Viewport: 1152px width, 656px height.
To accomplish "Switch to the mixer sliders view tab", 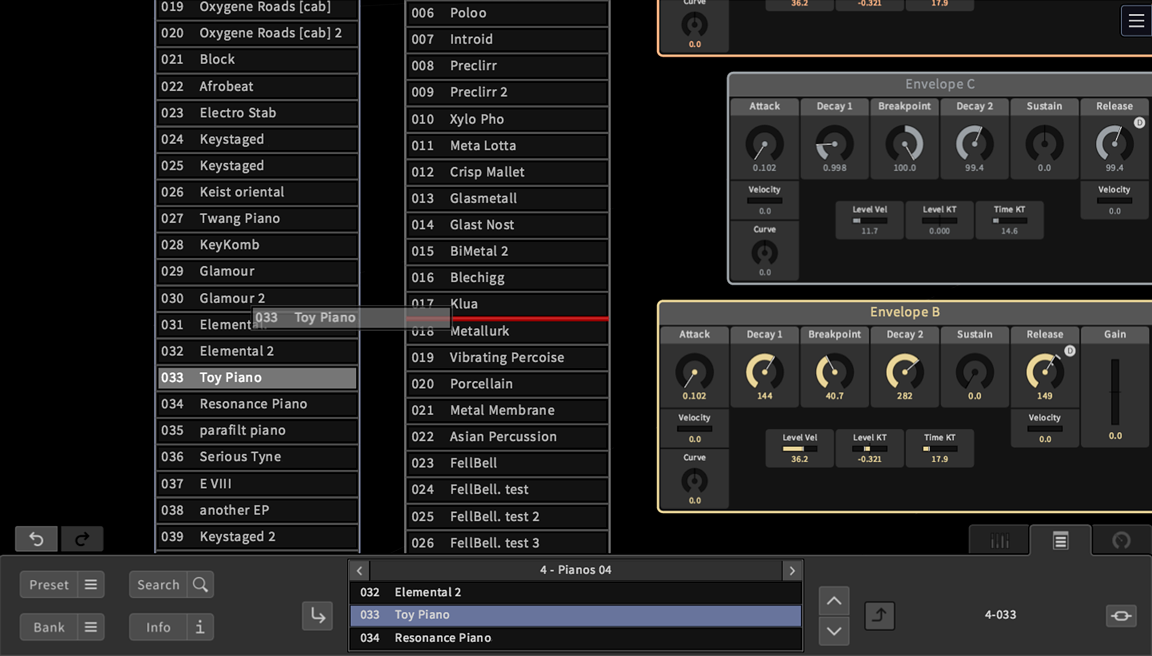I will click(x=999, y=541).
